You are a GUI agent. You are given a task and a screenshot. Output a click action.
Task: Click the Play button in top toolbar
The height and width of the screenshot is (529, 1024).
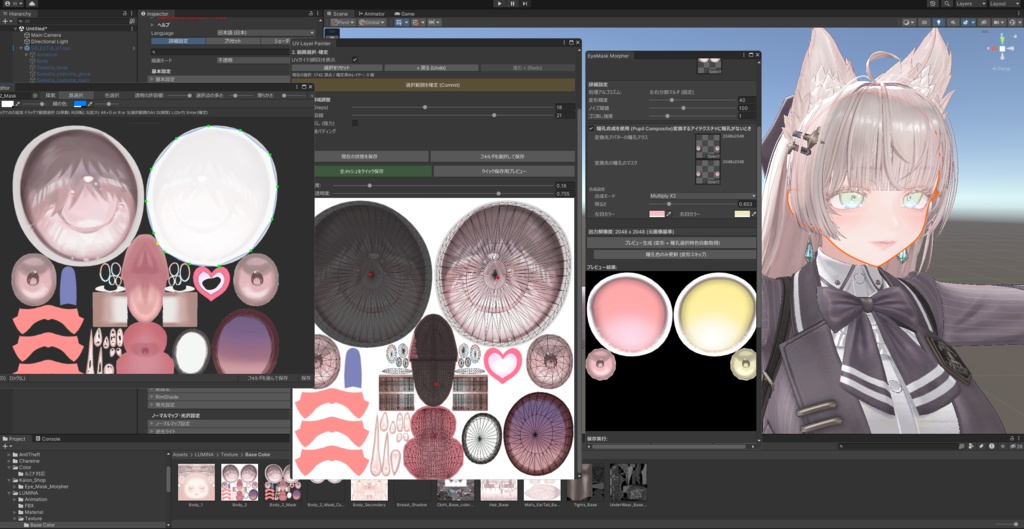coord(500,4)
